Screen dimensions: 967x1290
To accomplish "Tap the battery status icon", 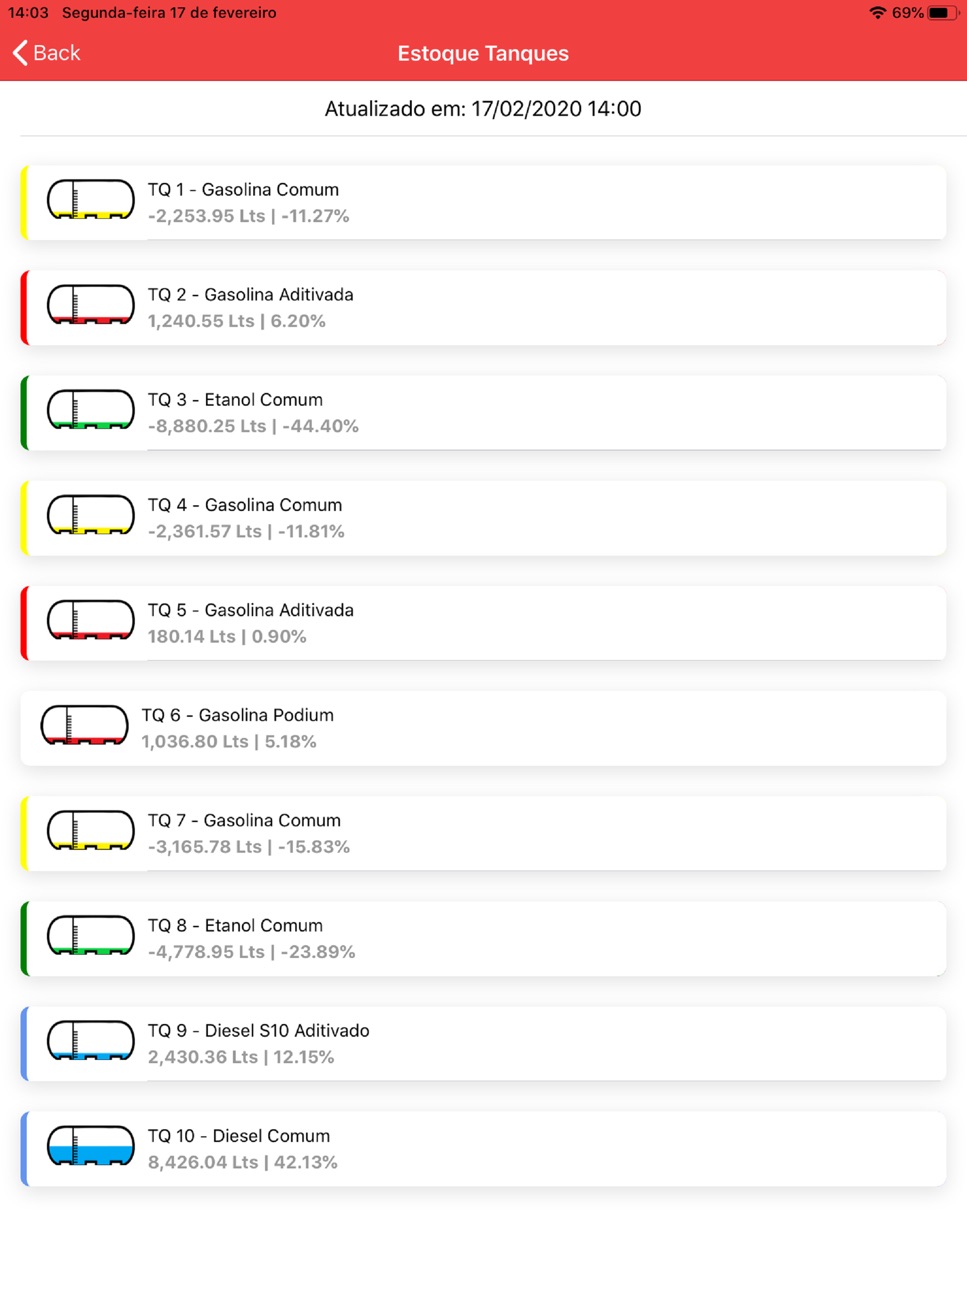I will (943, 13).
